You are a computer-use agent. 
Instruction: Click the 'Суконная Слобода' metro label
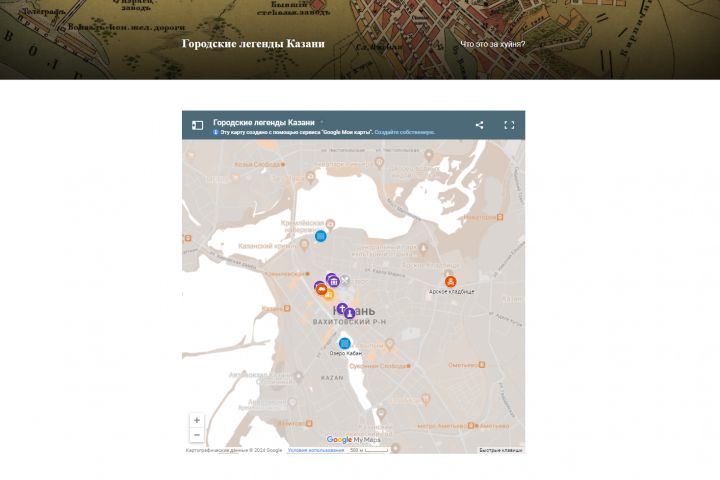click(378, 366)
